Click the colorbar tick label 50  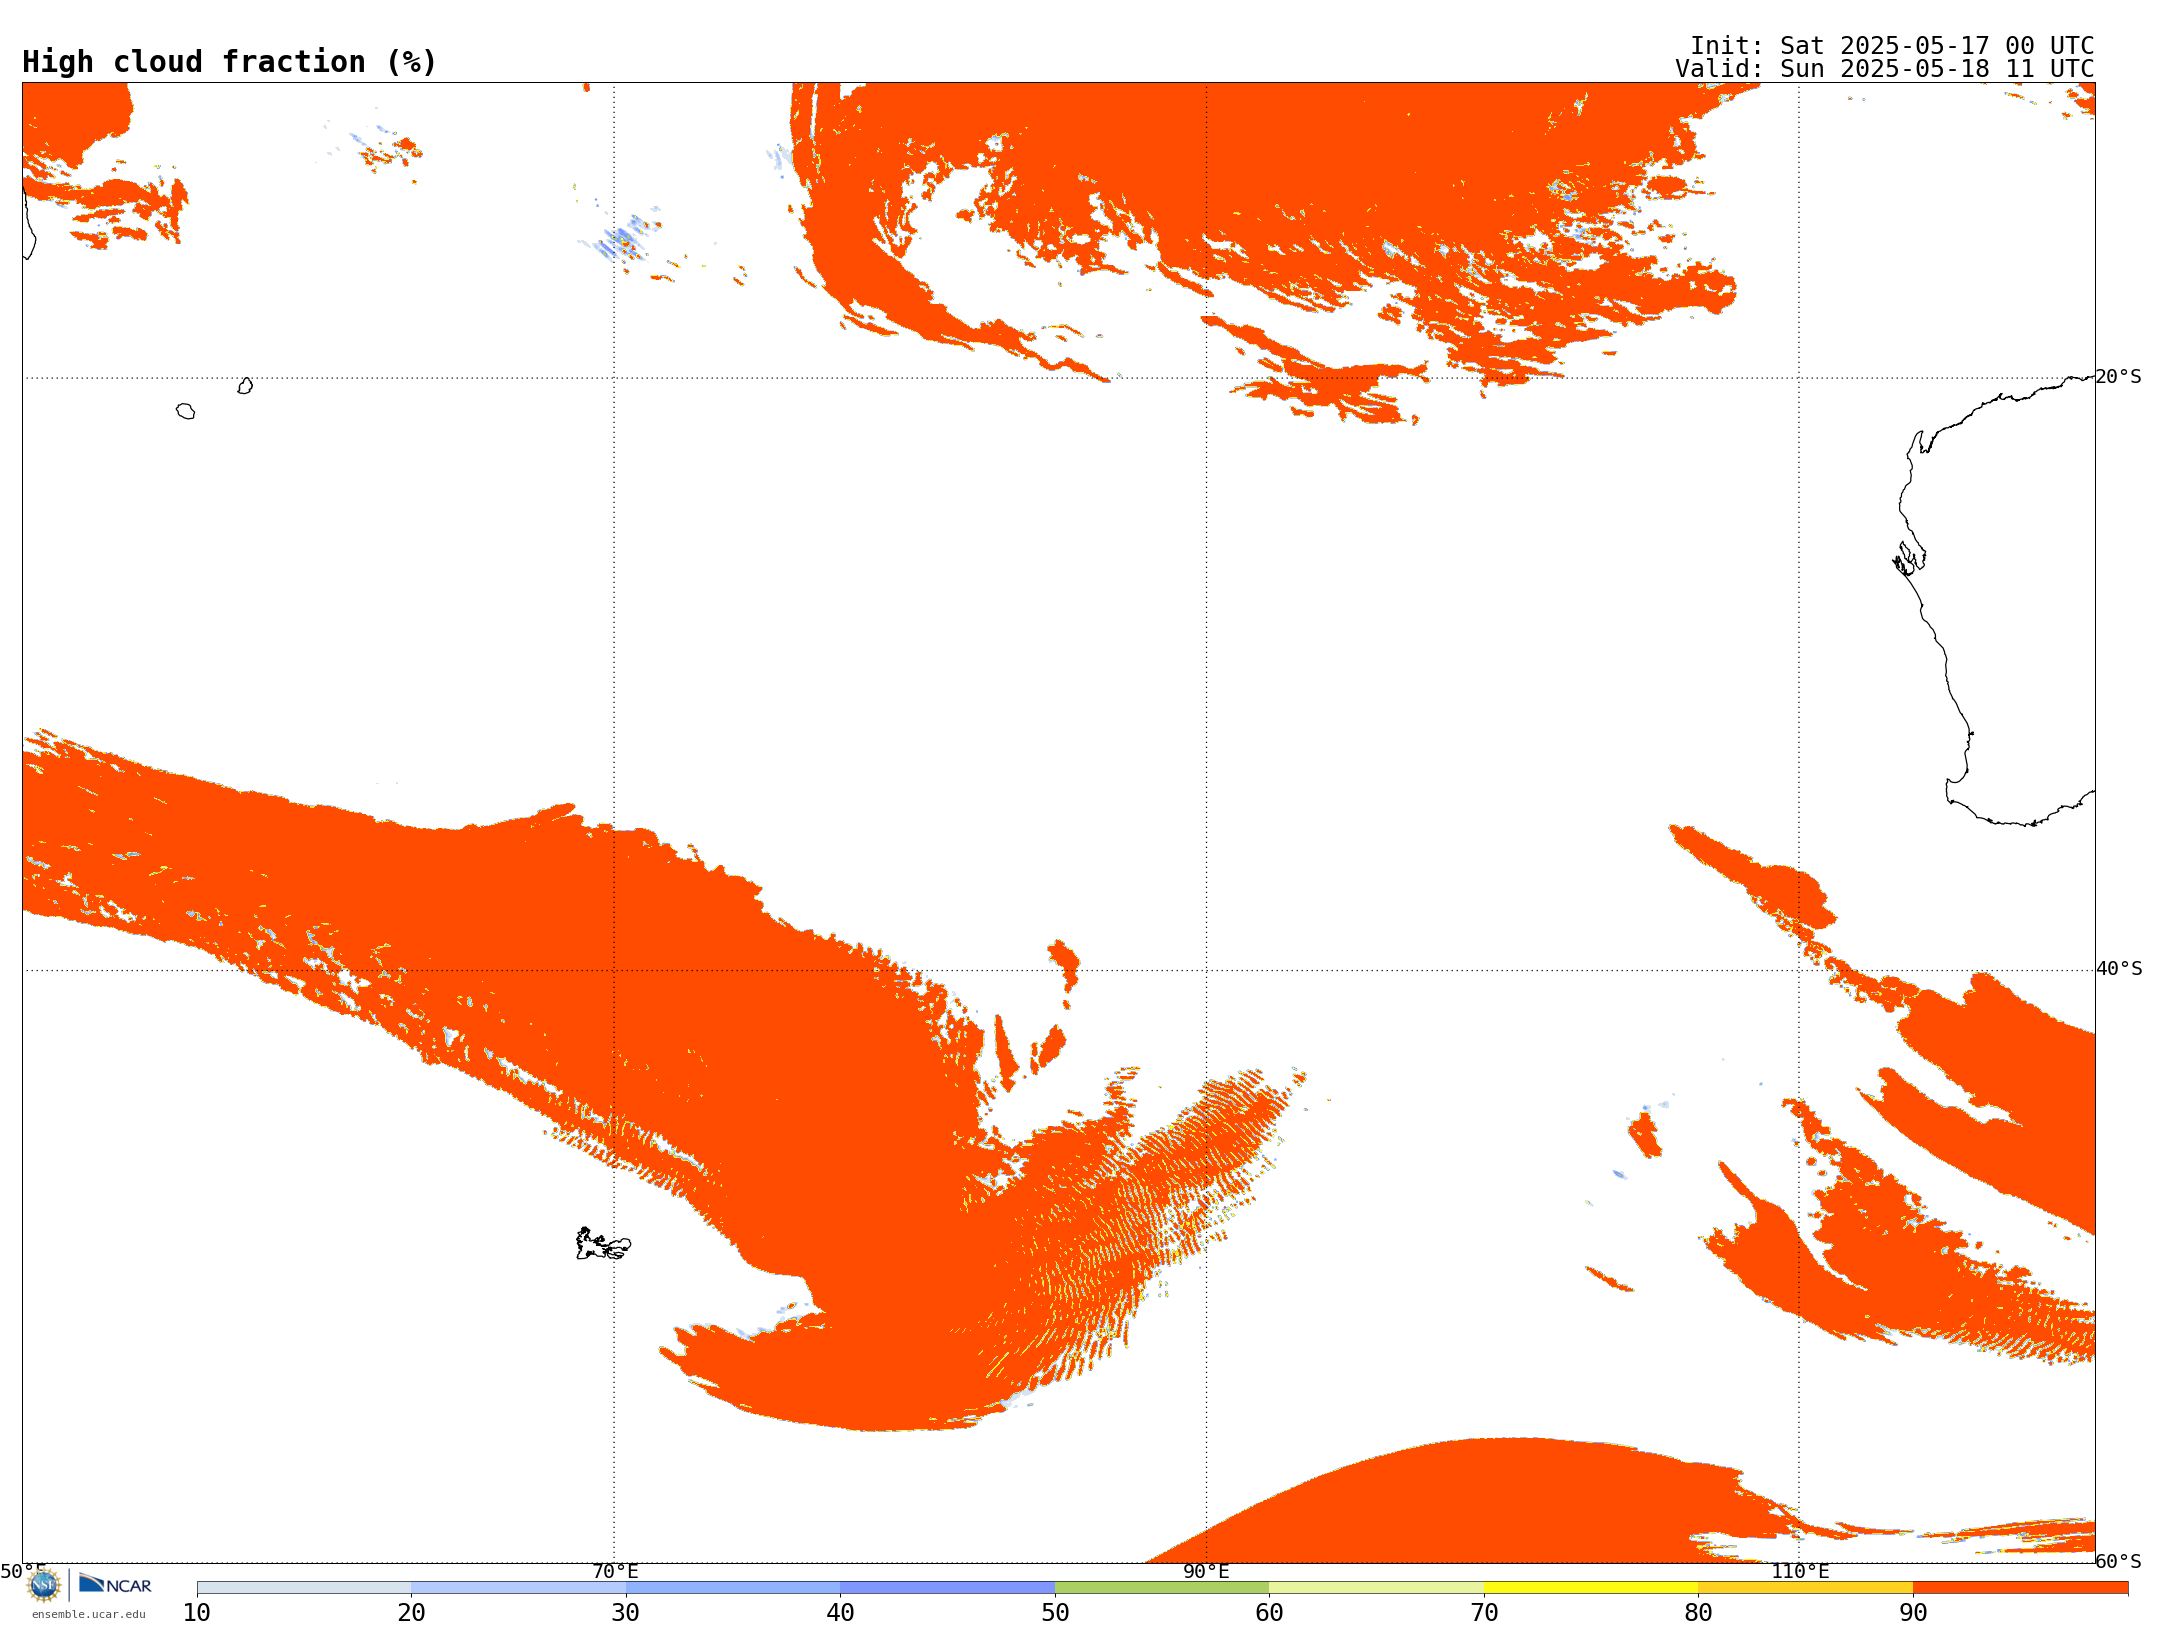1055,1612
